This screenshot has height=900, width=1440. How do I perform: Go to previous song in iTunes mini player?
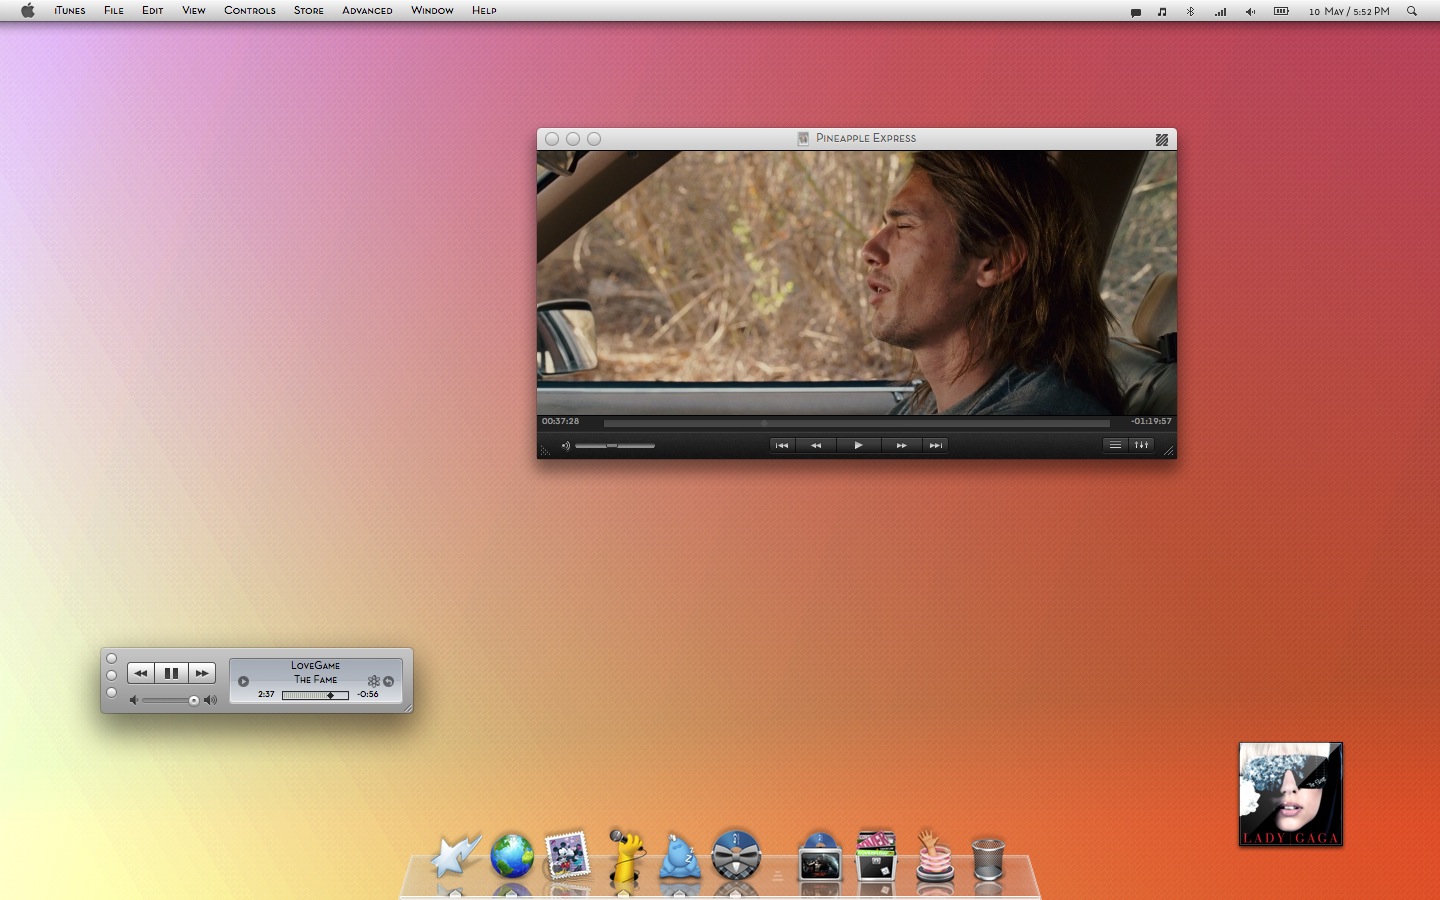[x=141, y=673]
